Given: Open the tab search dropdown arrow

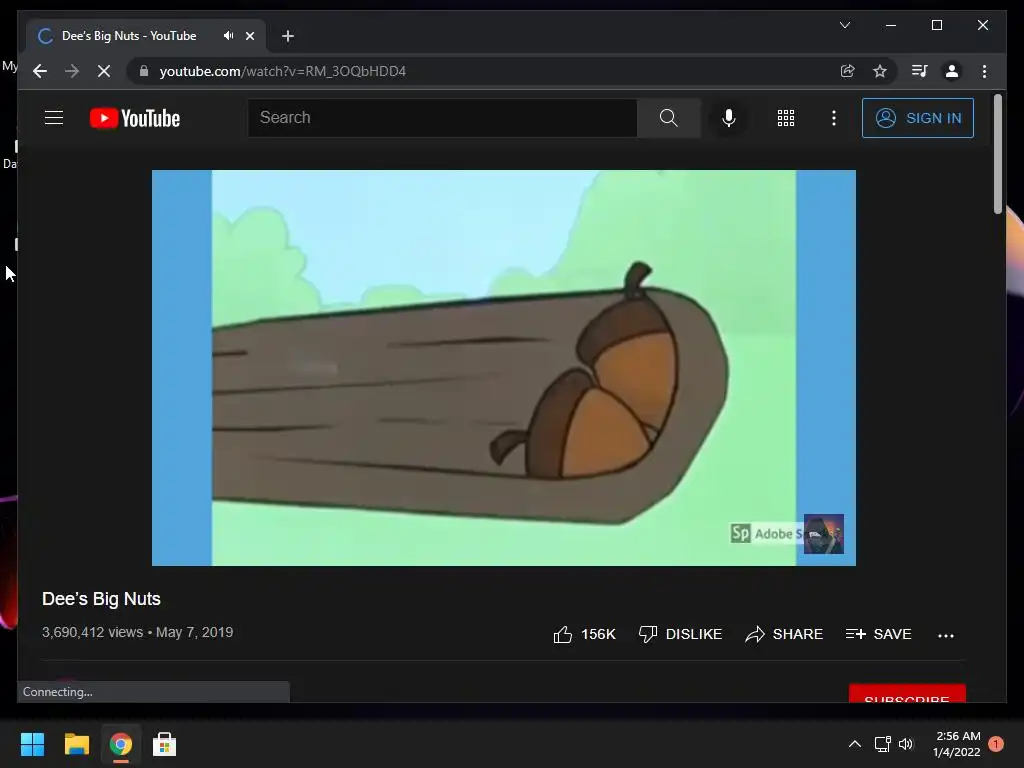Looking at the screenshot, I should pos(844,25).
